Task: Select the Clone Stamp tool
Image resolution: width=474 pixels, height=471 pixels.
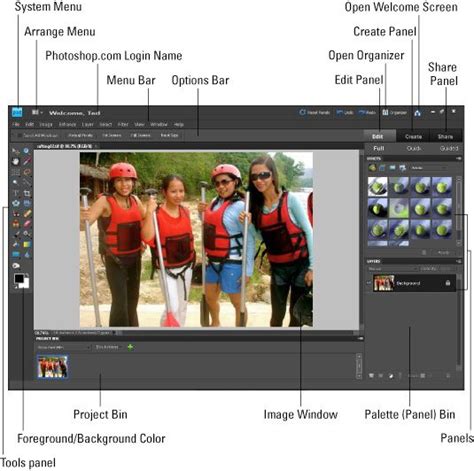Action: click(16, 224)
